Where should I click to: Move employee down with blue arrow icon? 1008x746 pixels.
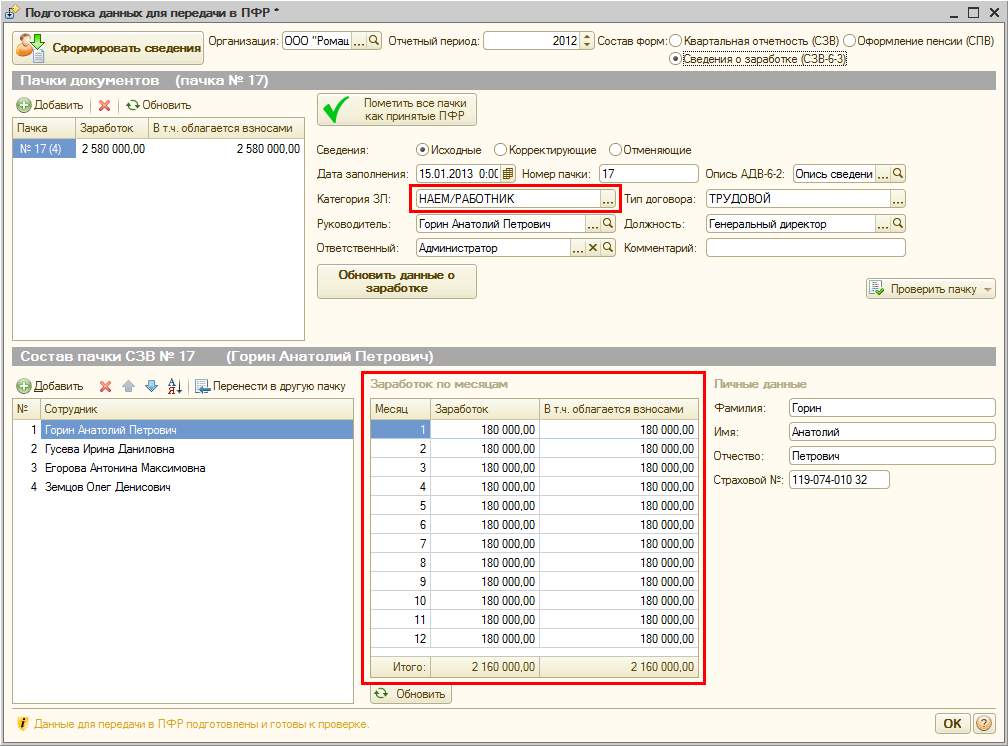coord(151,386)
